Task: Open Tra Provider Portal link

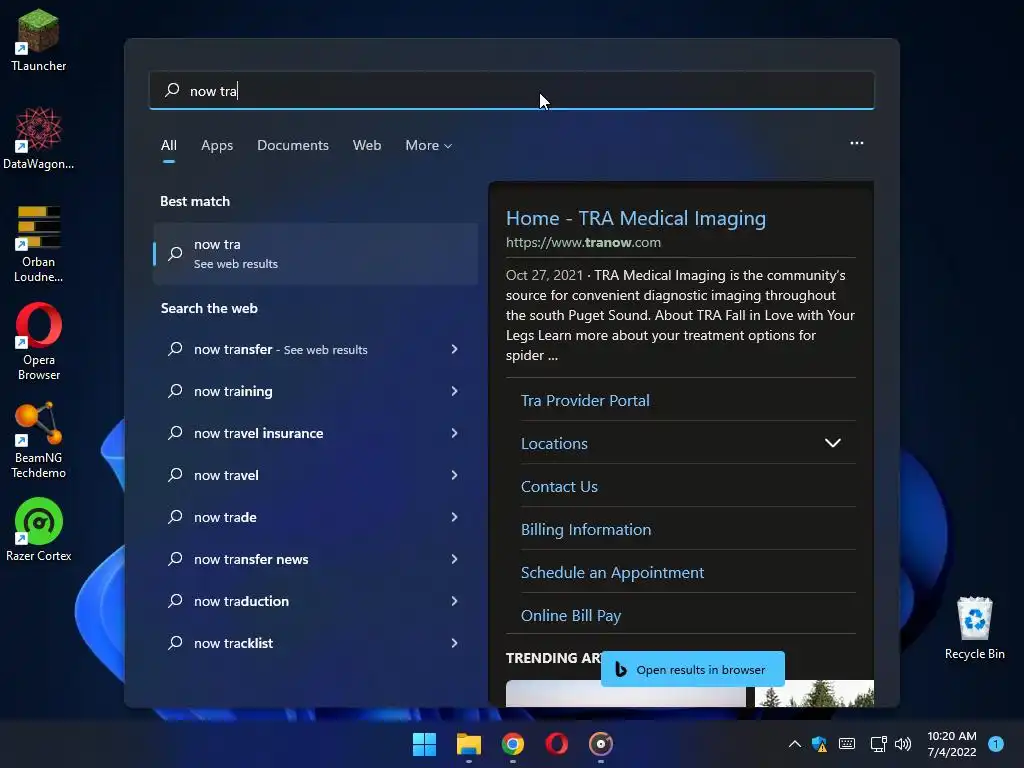Action: (585, 400)
